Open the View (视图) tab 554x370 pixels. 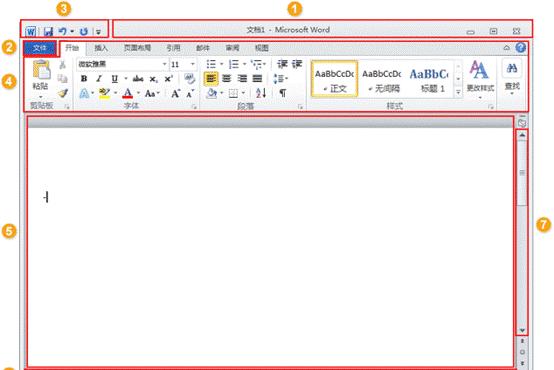pos(262,48)
